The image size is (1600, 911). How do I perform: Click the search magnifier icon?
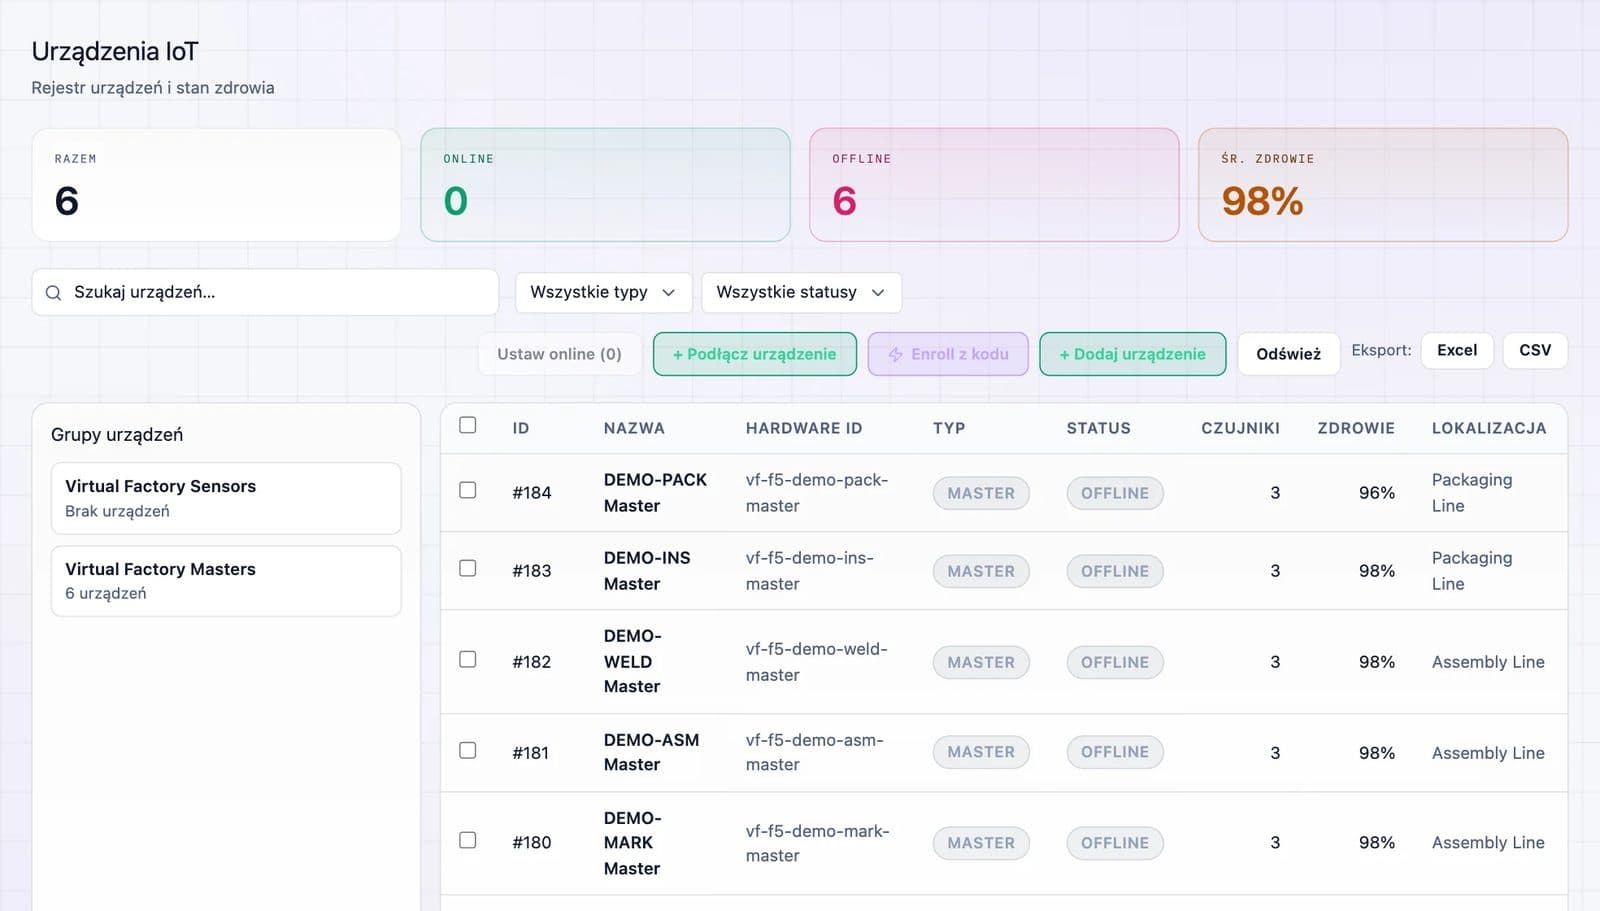tap(53, 293)
